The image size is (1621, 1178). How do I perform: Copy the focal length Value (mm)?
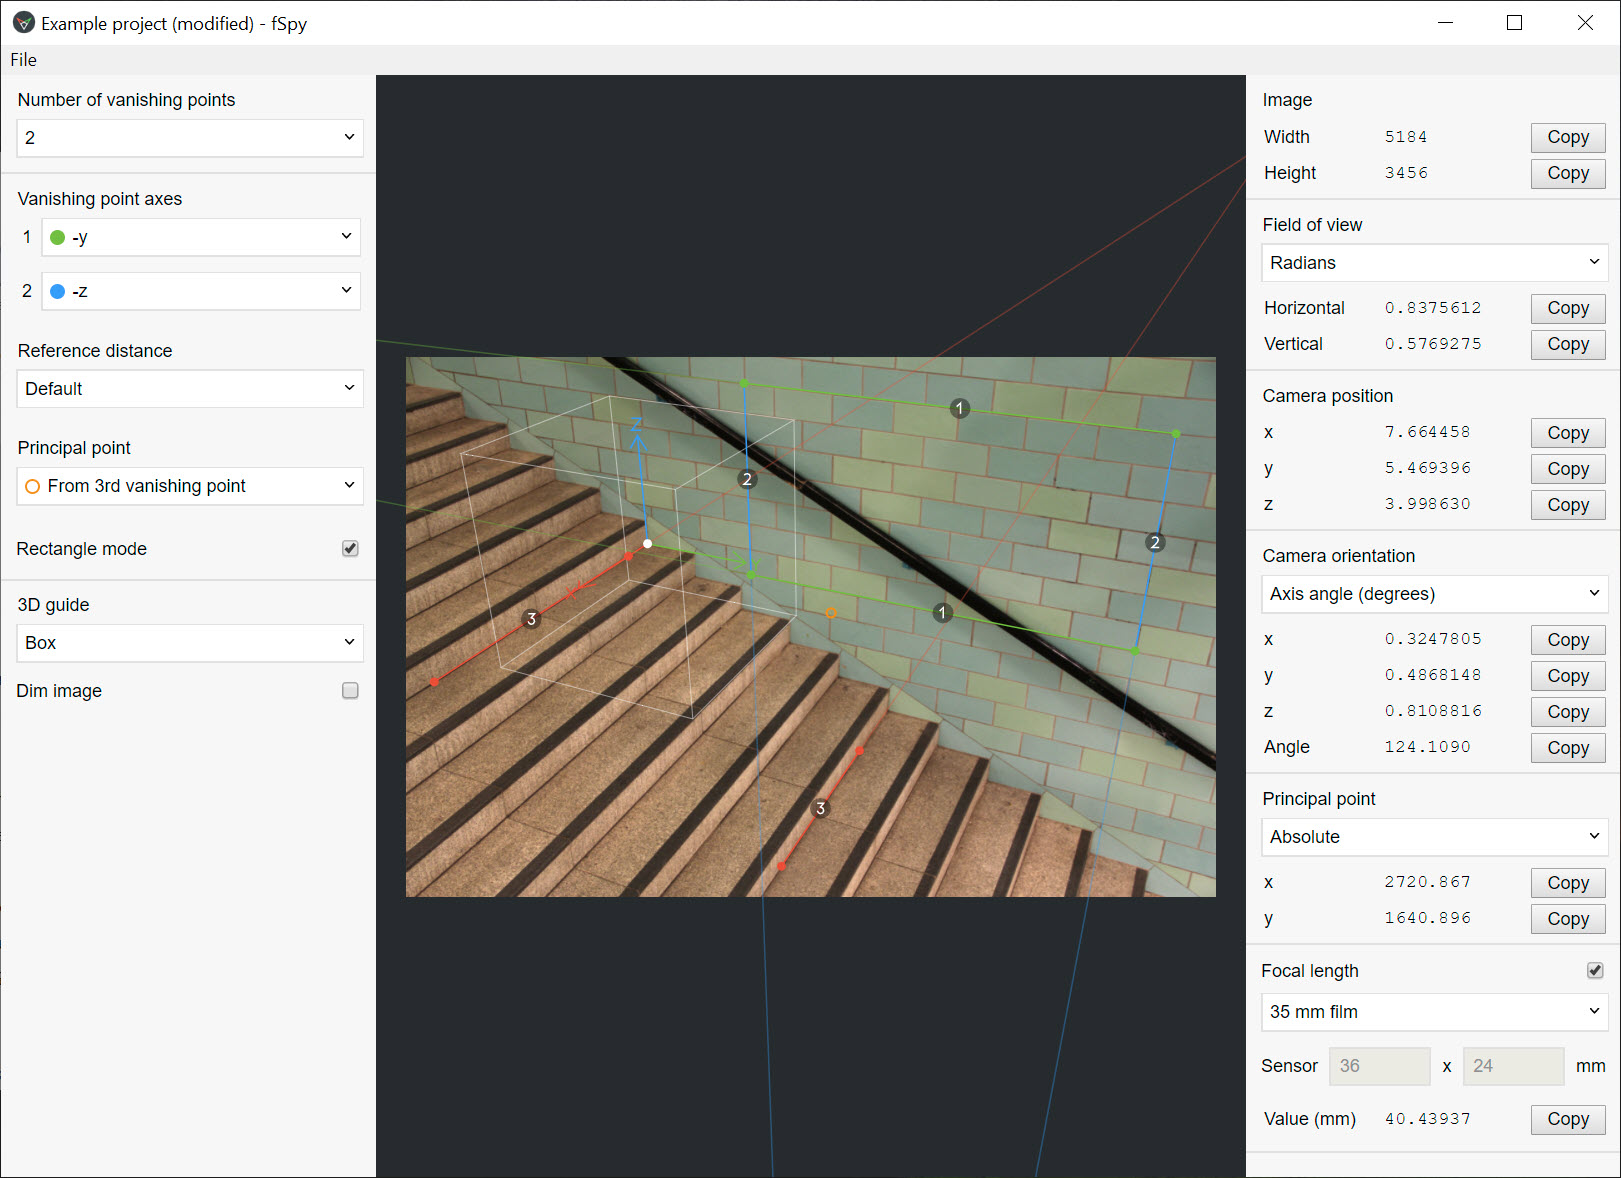pos(1567,1119)
